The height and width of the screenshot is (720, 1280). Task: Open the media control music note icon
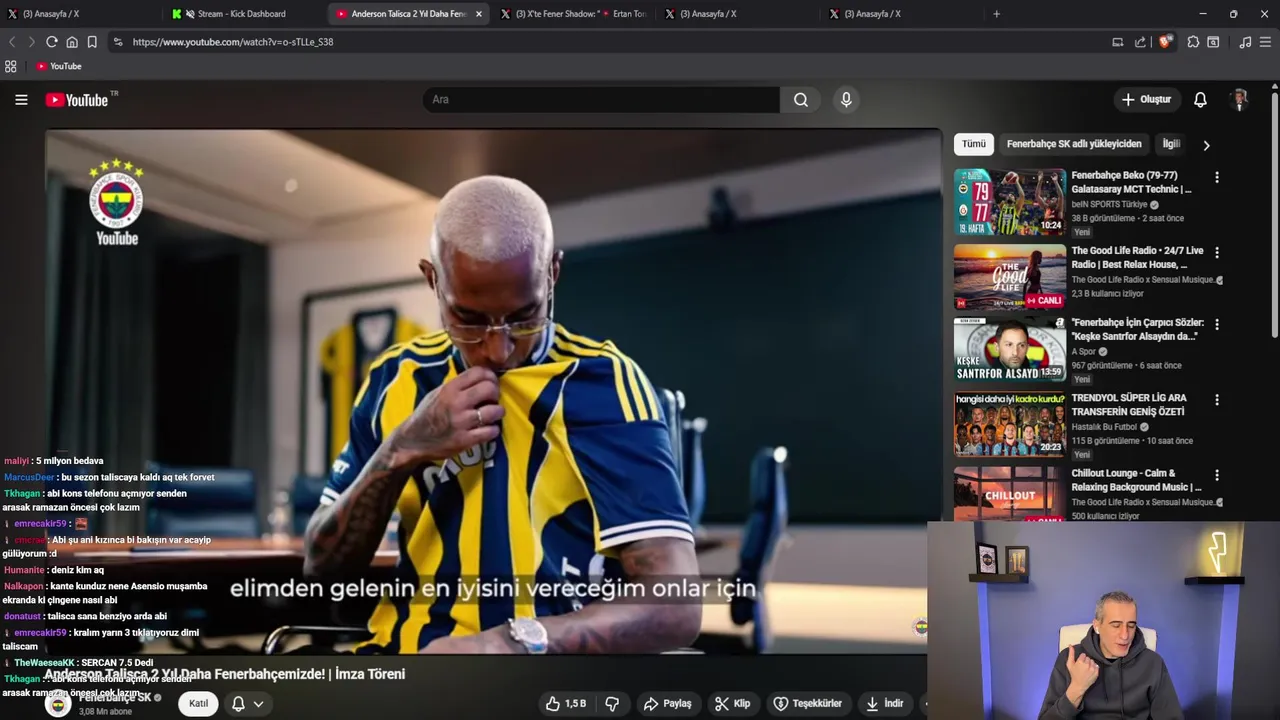point(1245,42)
